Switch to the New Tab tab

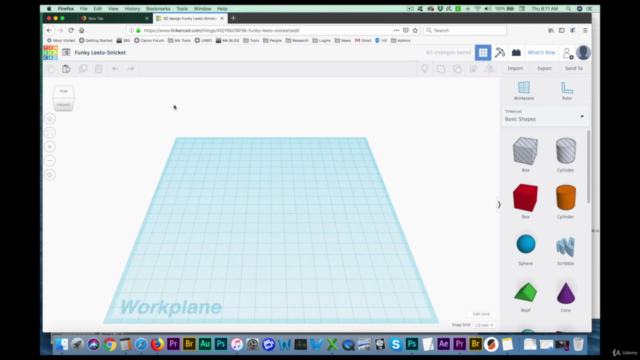(115, 18)
